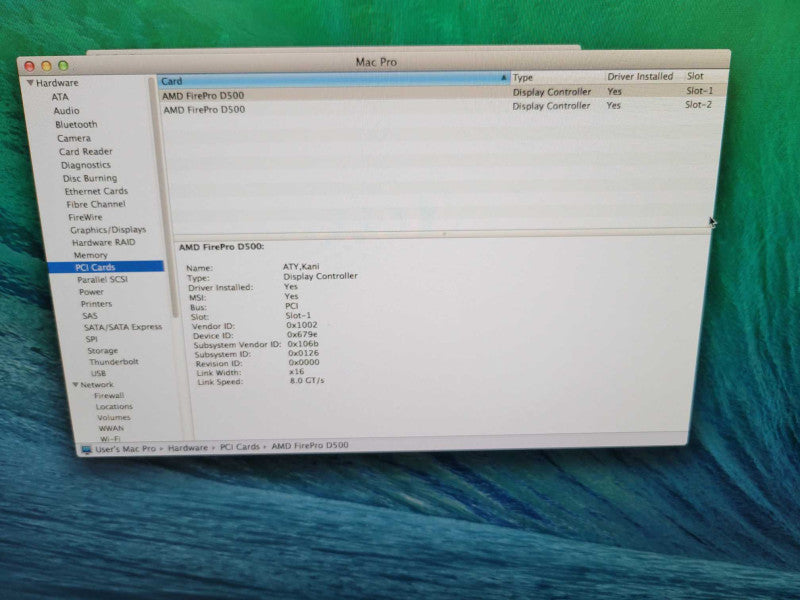
Task: Select Firewall under Network
Action: point(109,395)
